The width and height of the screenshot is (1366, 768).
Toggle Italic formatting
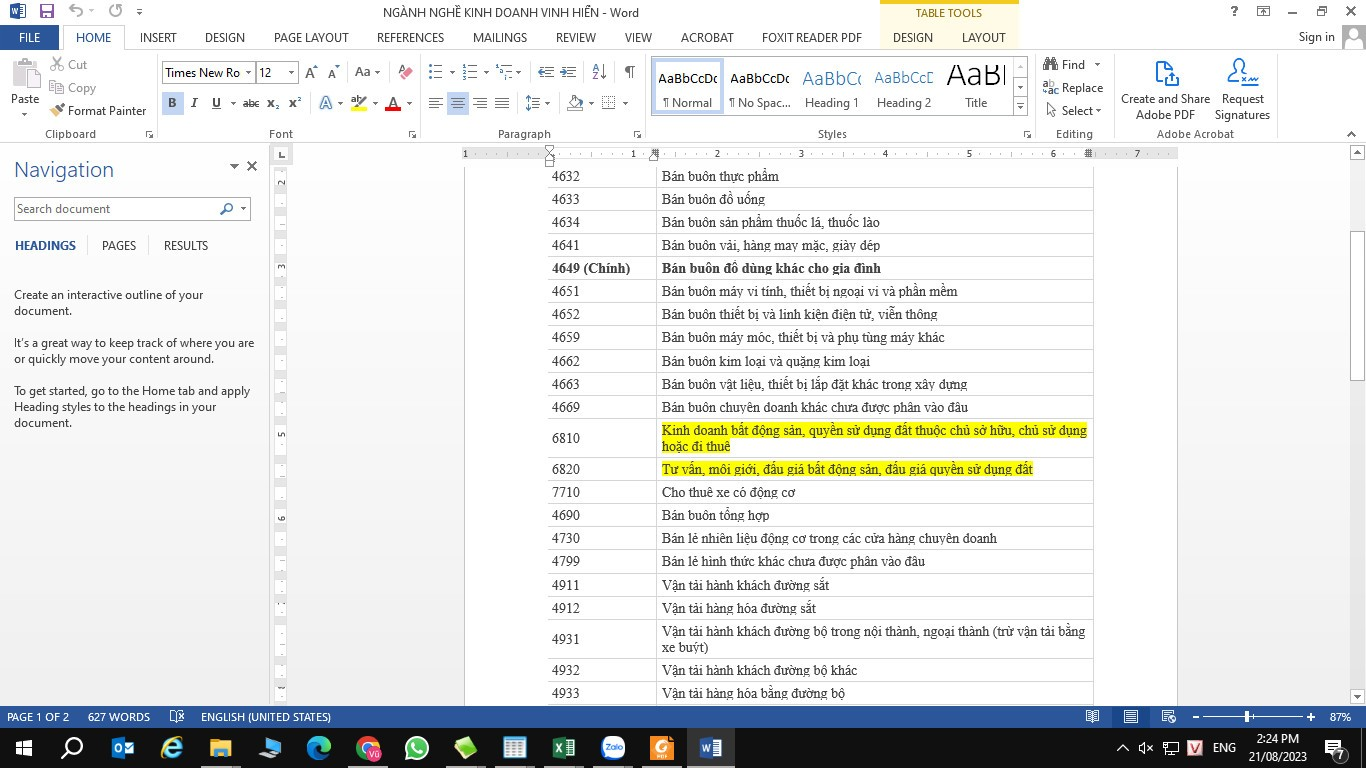click(194, 103)
